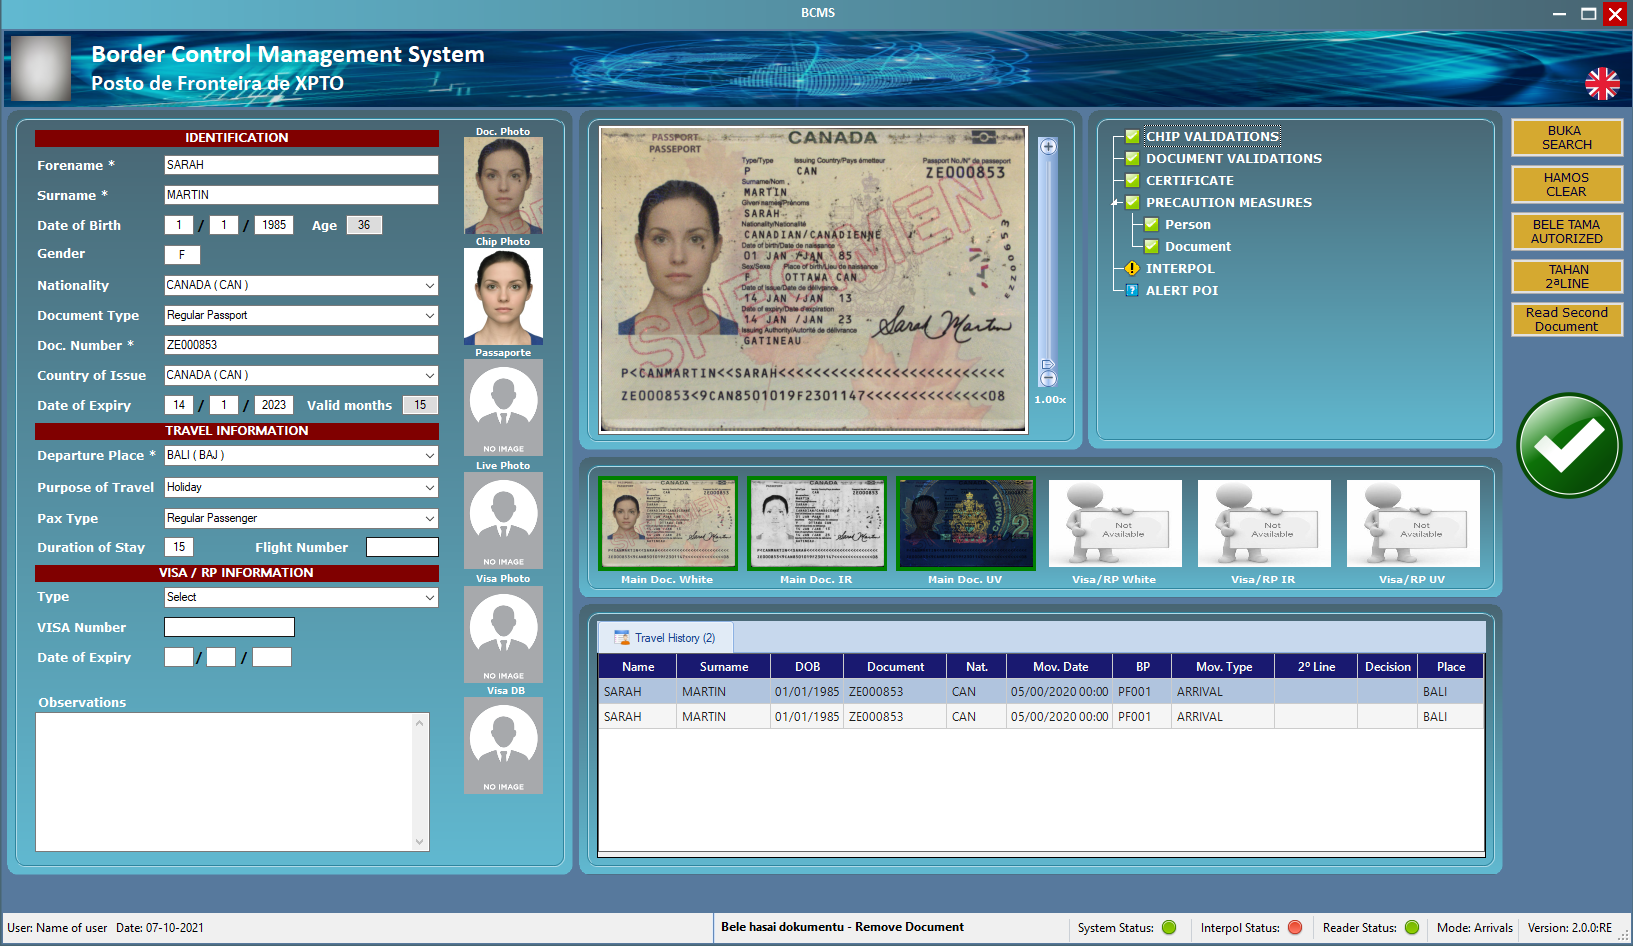Toggle the PRECAUTION MEASURES checkbox
Viewport: 1633px width, 946px height.
[1132, 202]
